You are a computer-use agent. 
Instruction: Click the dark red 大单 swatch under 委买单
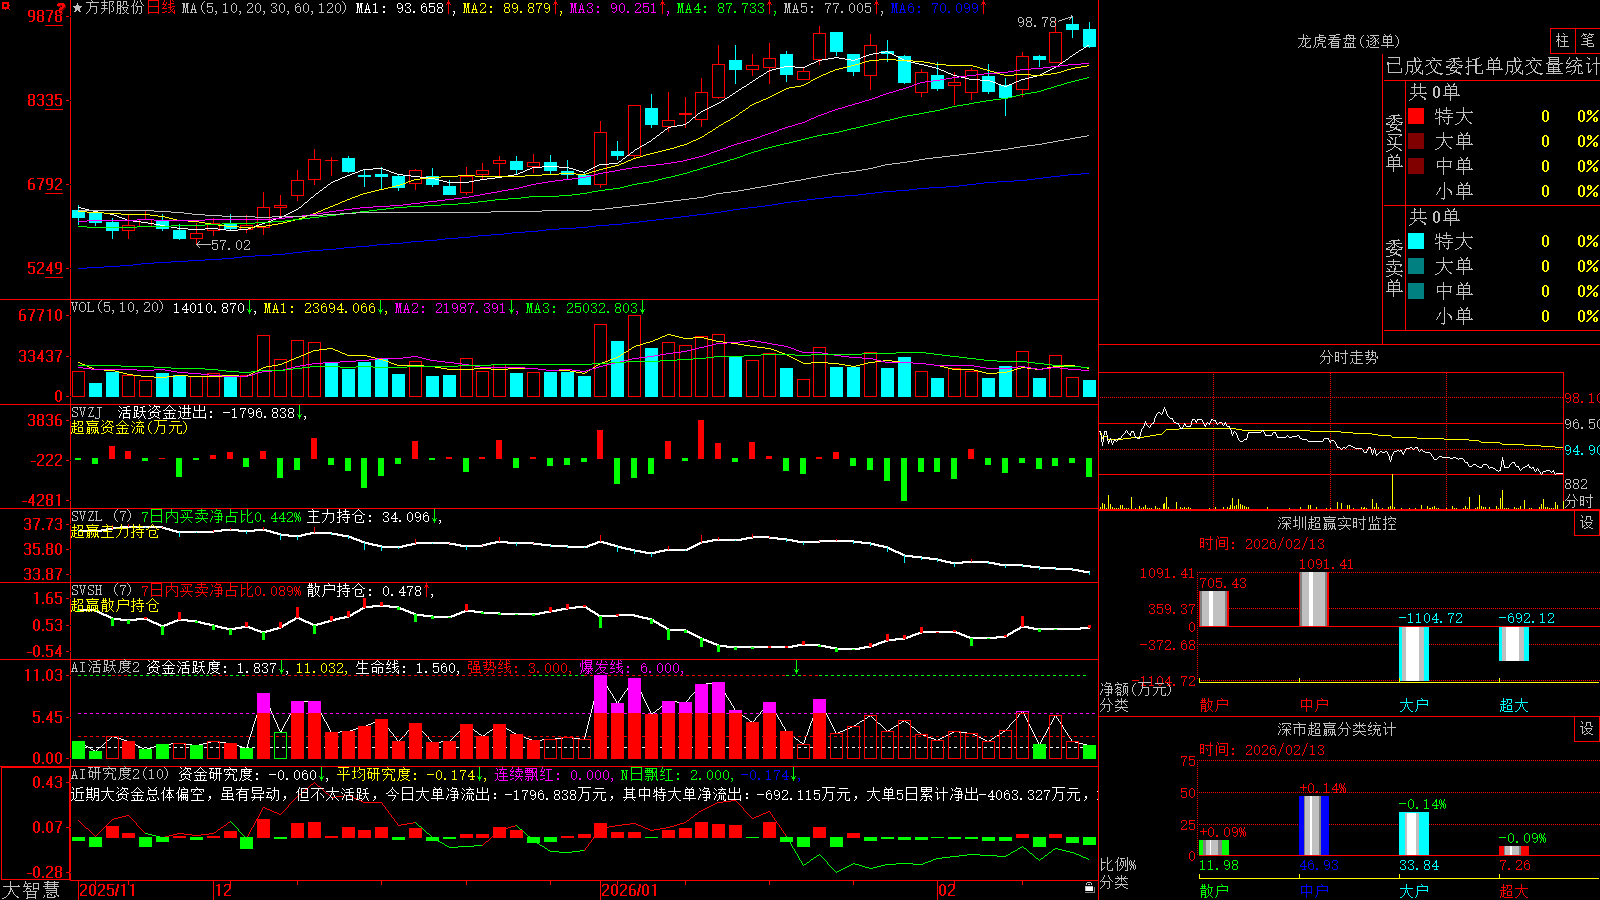coord(1416,141)
